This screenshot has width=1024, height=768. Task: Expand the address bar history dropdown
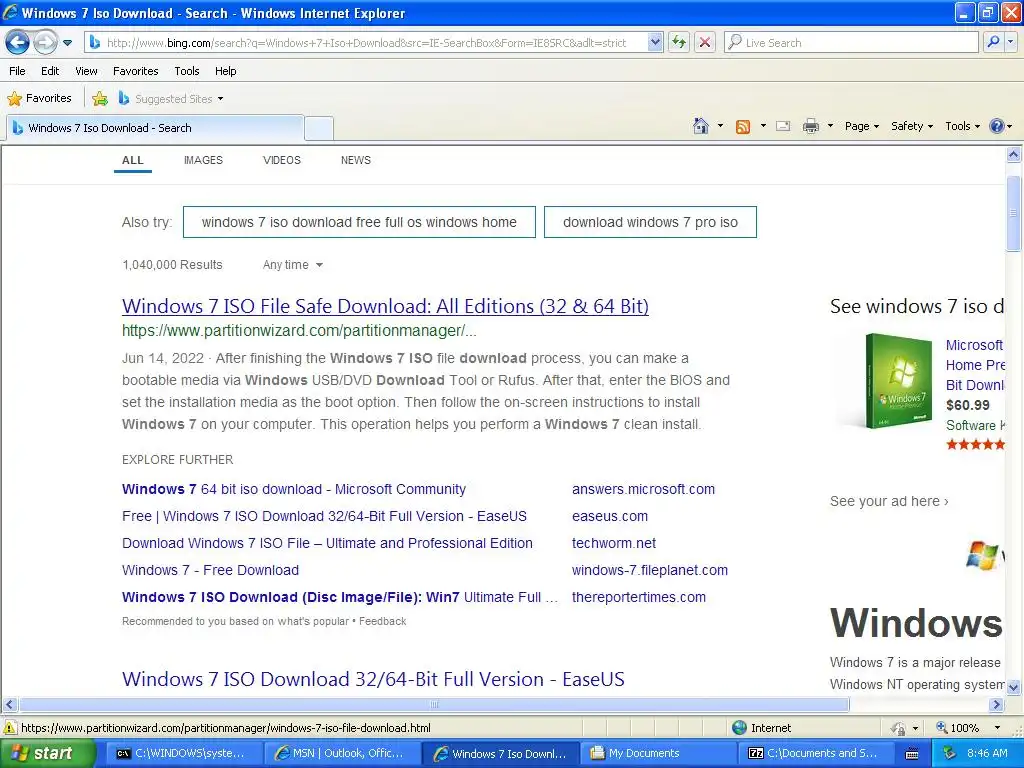click(x=655, y=42)
